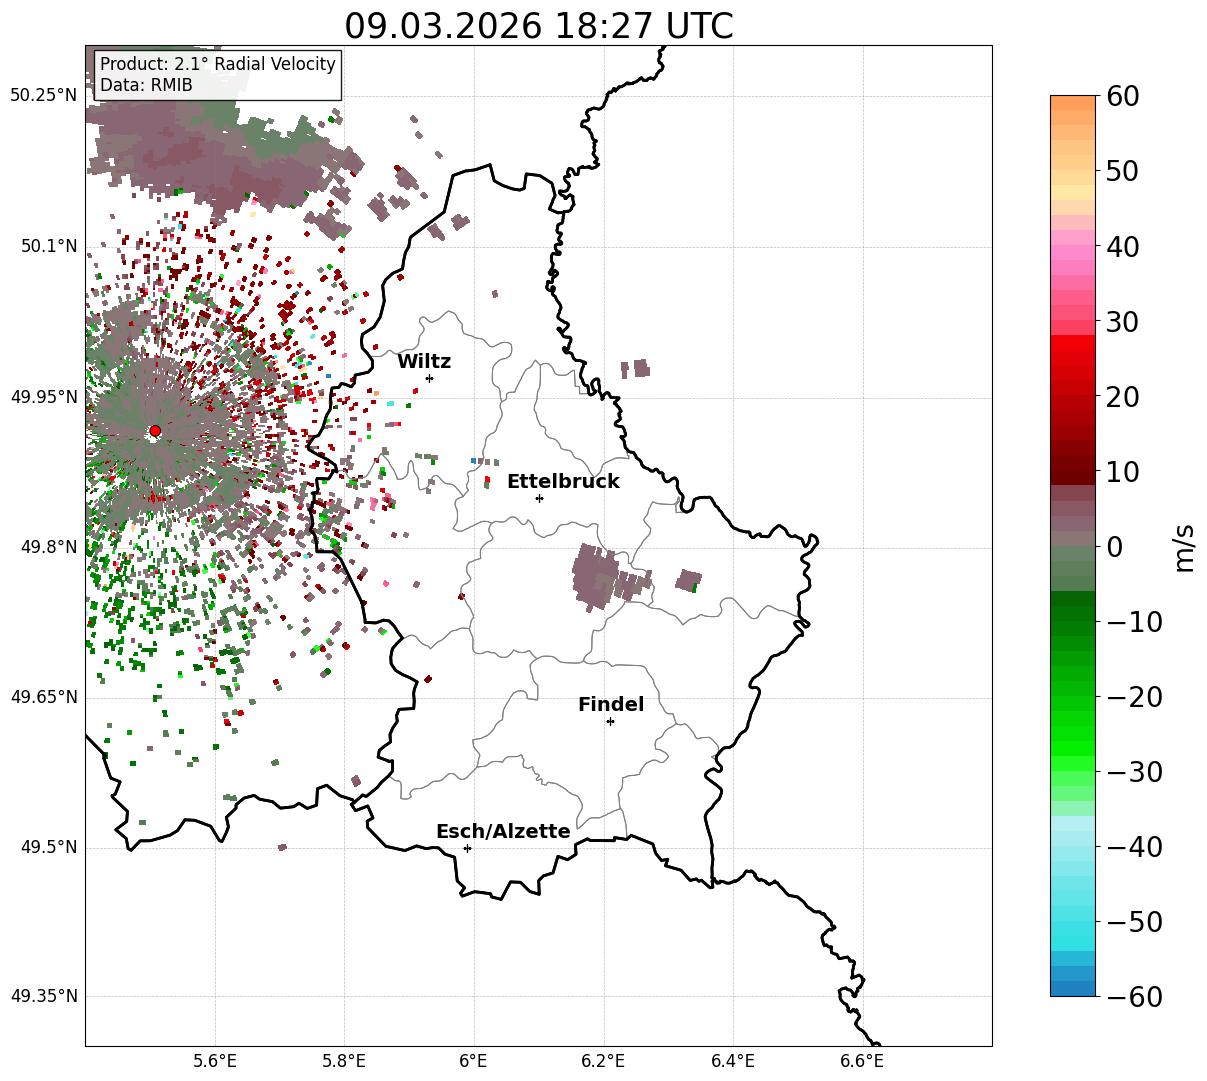Click the 49.8°N latitude label

click(x=48, y=547)
